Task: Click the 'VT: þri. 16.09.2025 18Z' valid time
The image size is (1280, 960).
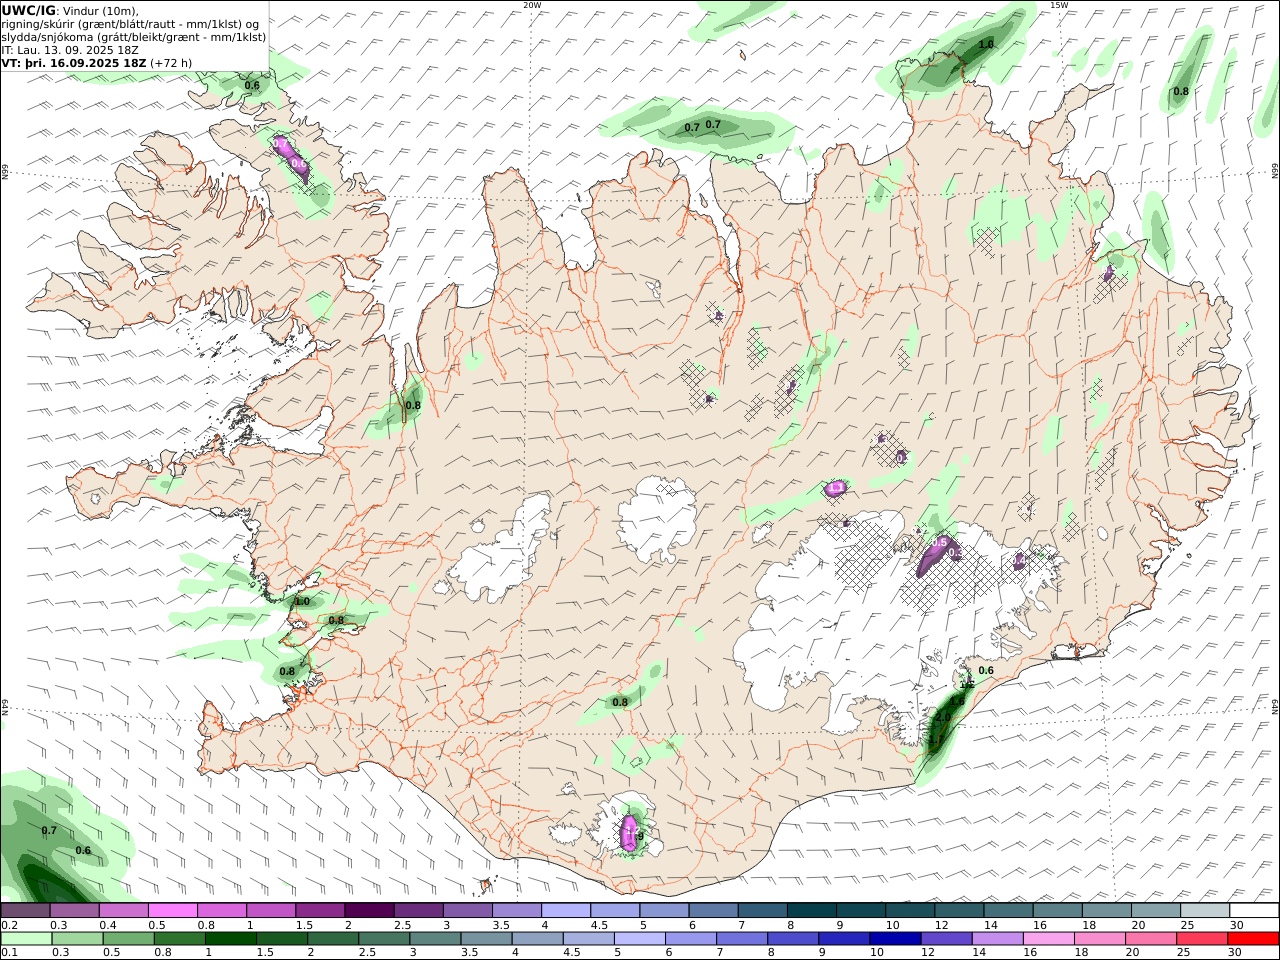Action: (75, 63)
